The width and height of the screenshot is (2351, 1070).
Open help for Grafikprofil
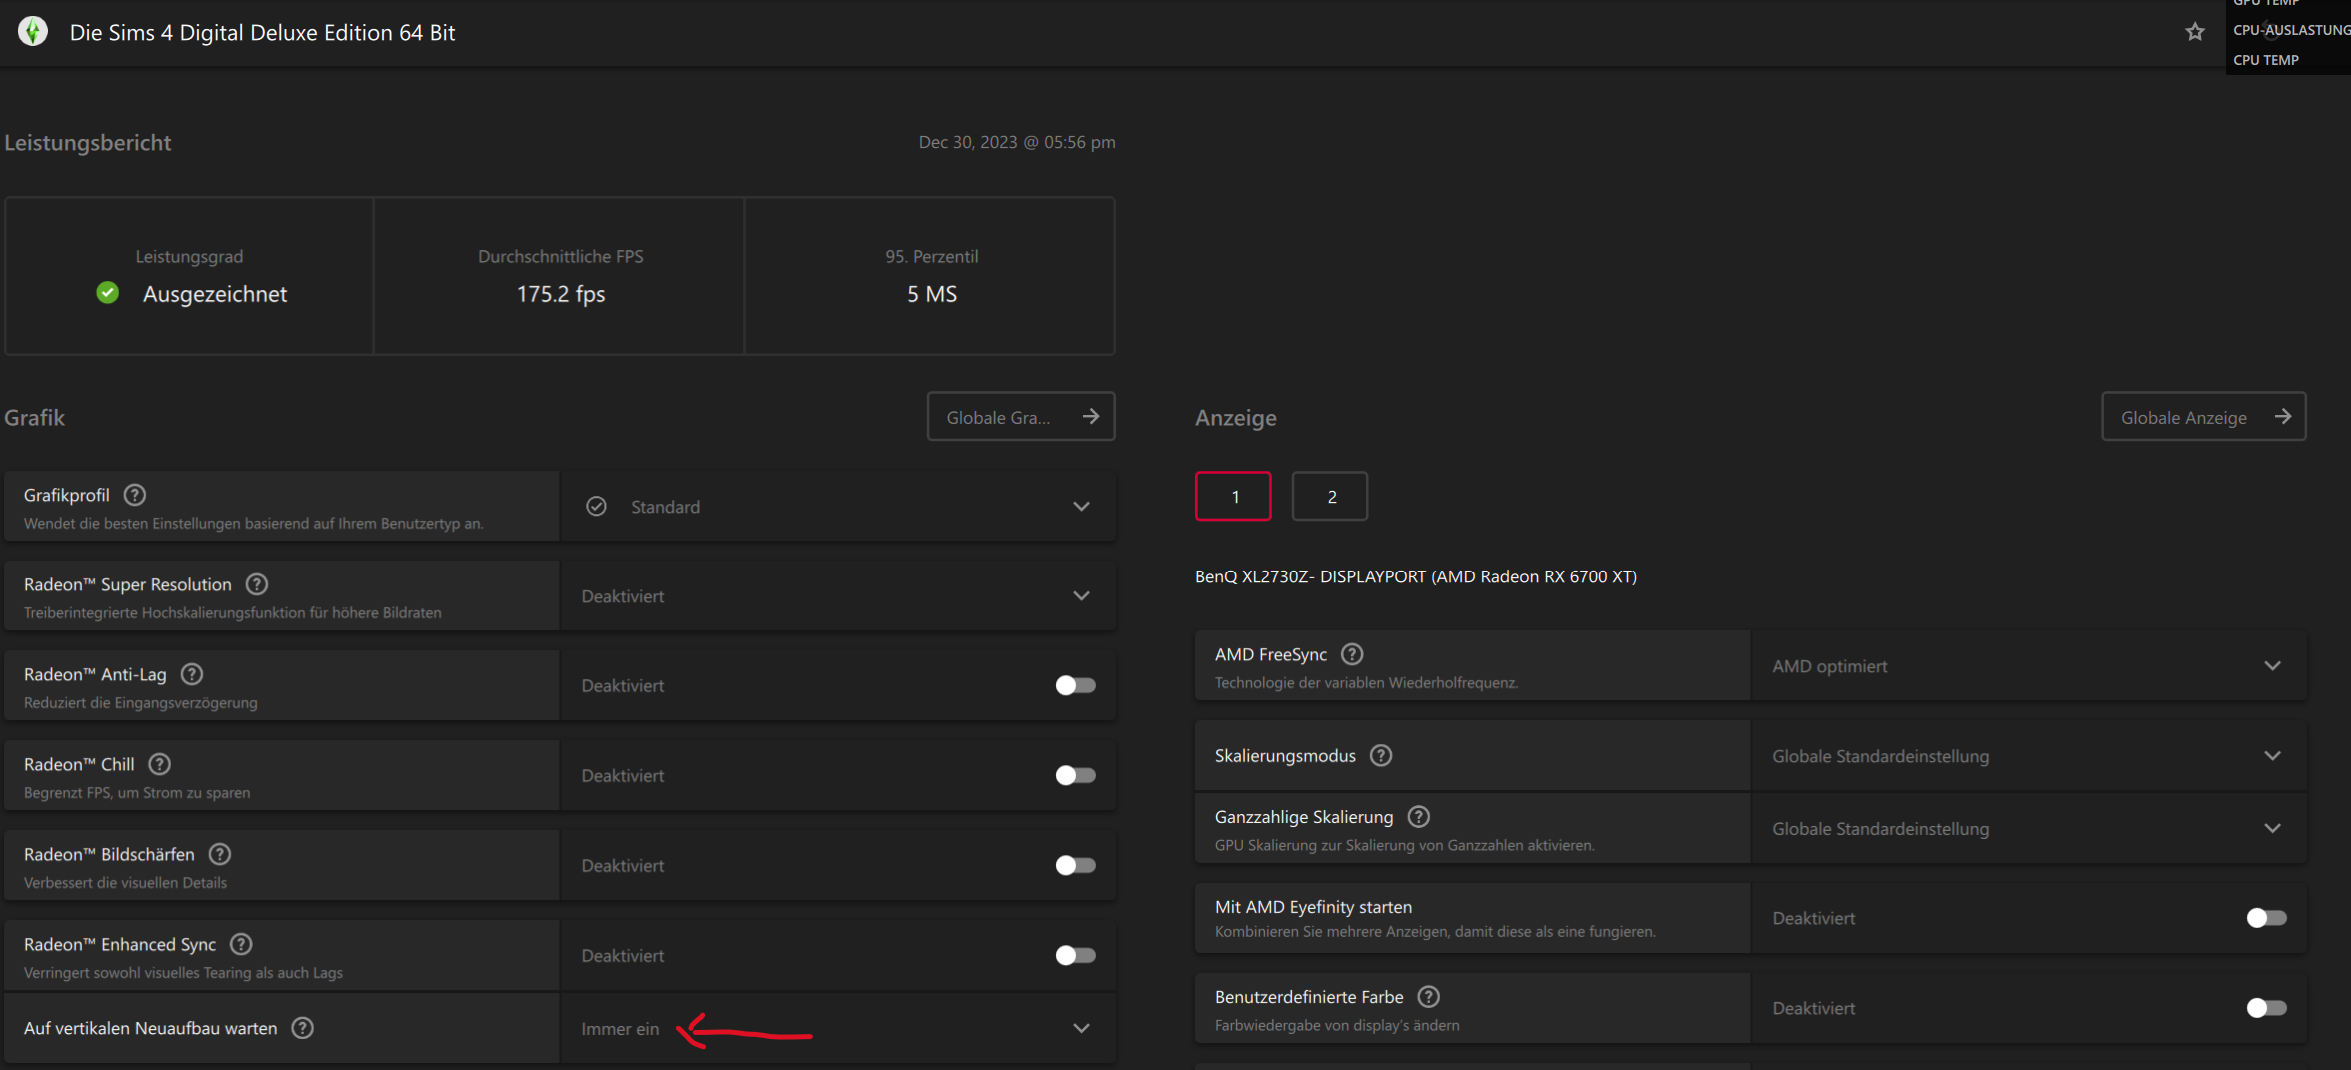click(x=135, y=495)
